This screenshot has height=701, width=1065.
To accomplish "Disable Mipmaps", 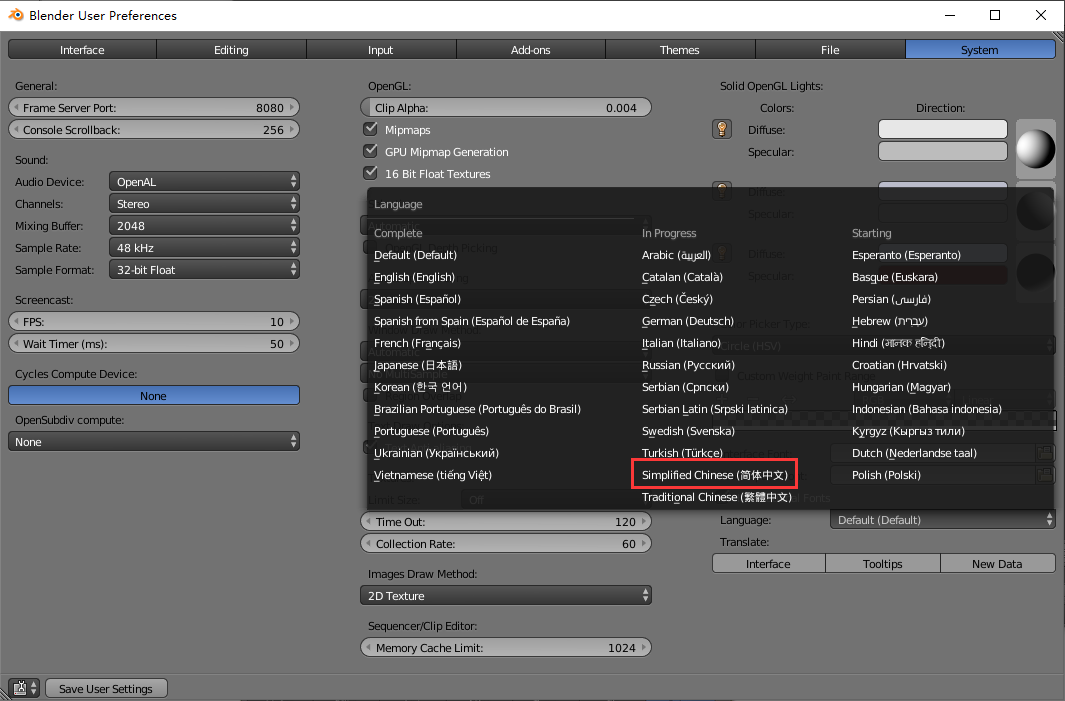I will tap(370, 129).
